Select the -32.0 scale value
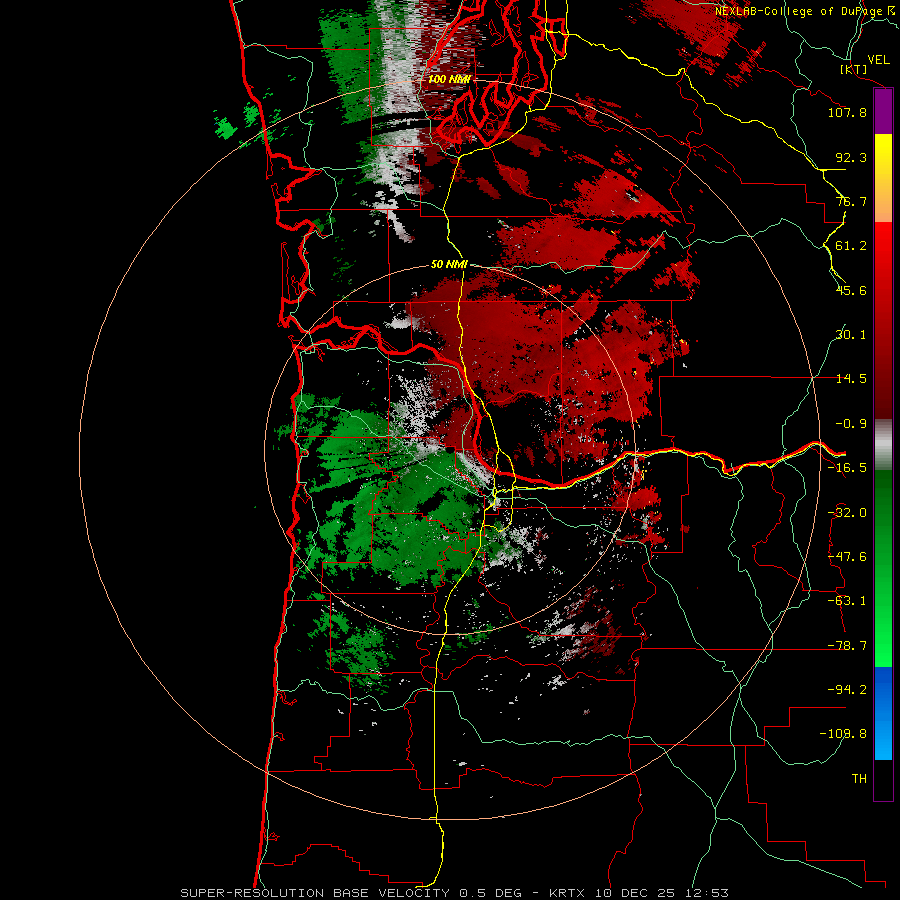The height and width of the screenshot is (900, 900). (847, 513)
